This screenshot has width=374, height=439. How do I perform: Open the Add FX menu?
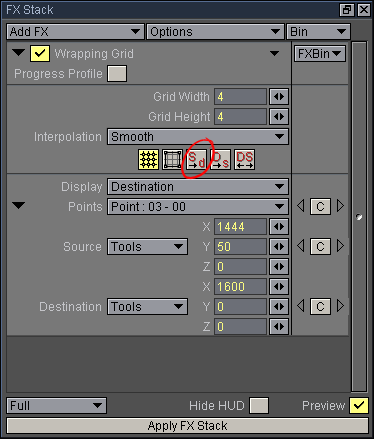[75, 32]
